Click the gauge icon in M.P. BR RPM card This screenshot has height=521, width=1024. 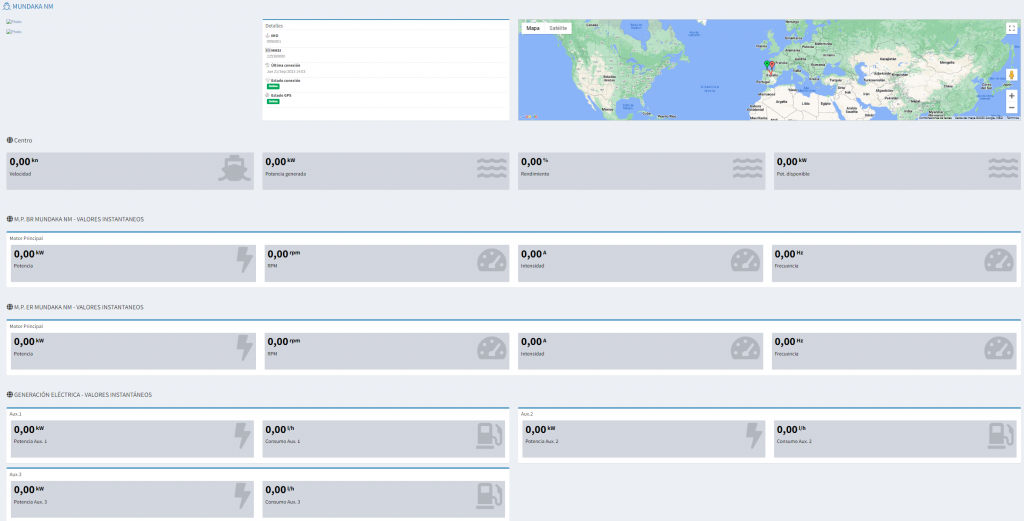[491, 261]
